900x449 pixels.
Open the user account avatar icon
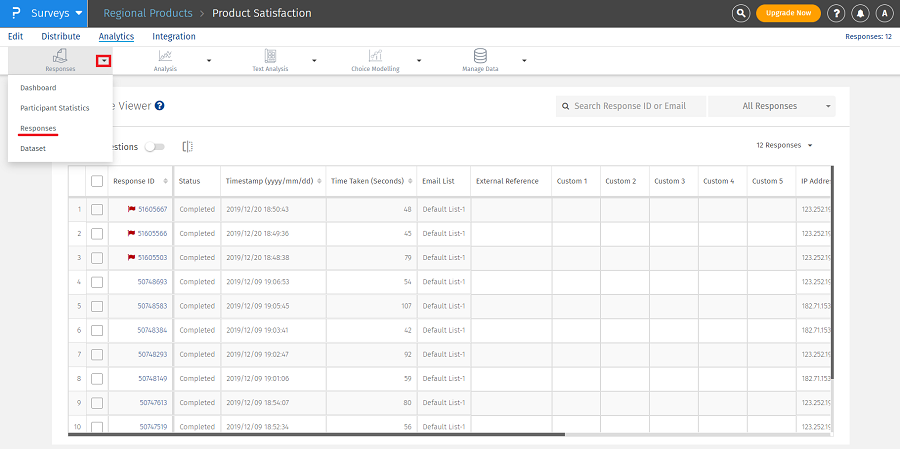884,13
